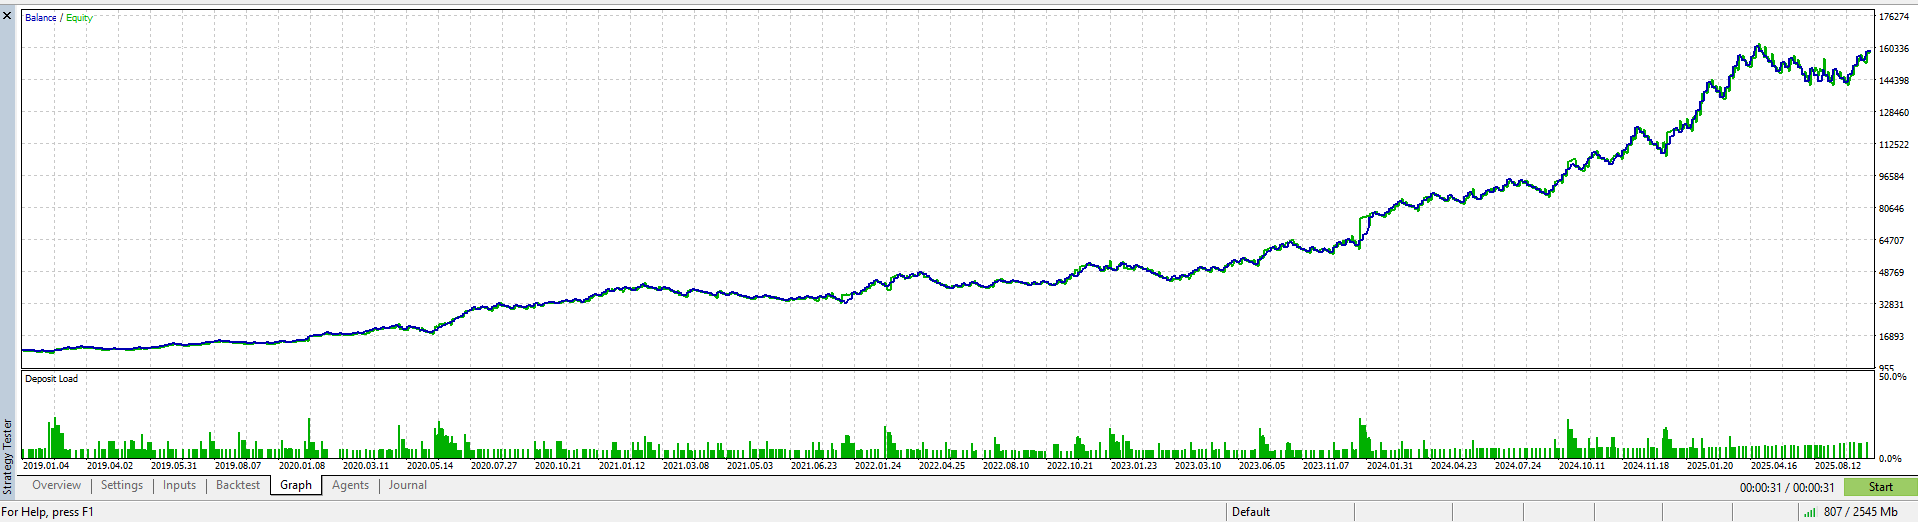Select the Graph tab

295,486
